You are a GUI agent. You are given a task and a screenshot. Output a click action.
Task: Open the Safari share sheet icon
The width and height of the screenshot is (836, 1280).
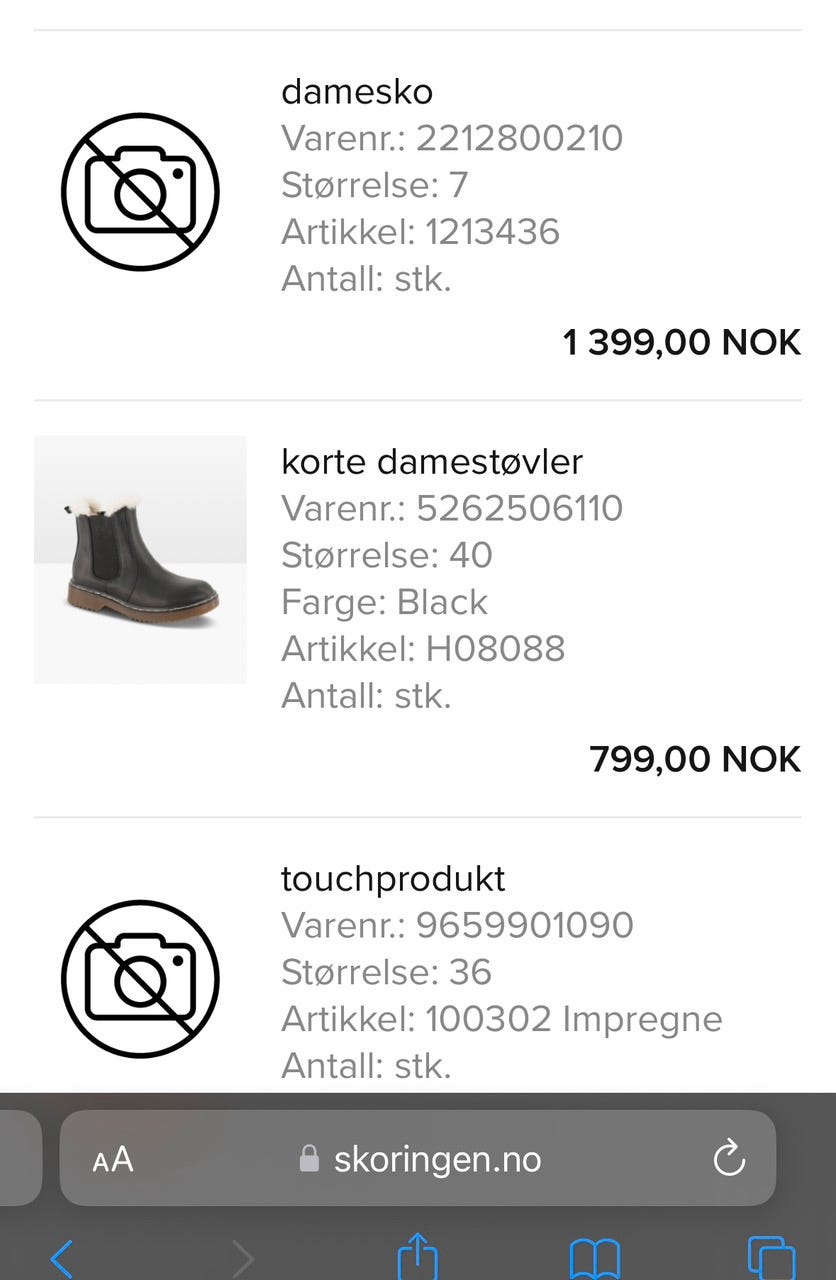coord(418,1256)
